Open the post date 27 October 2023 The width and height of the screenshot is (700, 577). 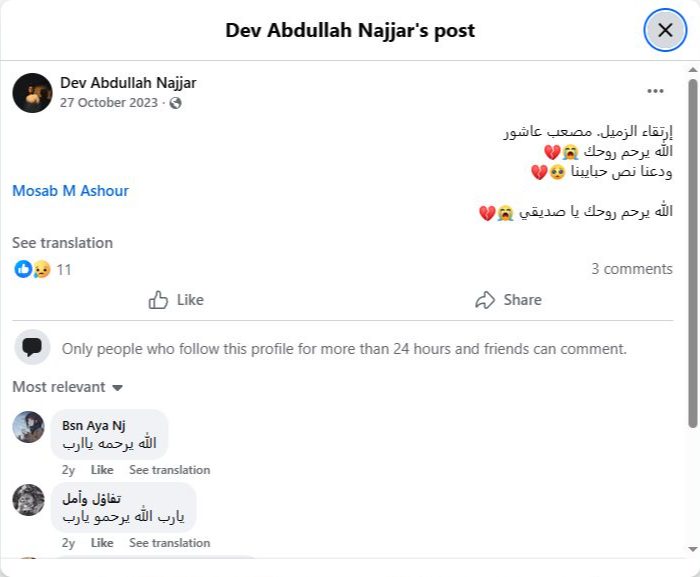pyautogui.click(x=109, y=103)
